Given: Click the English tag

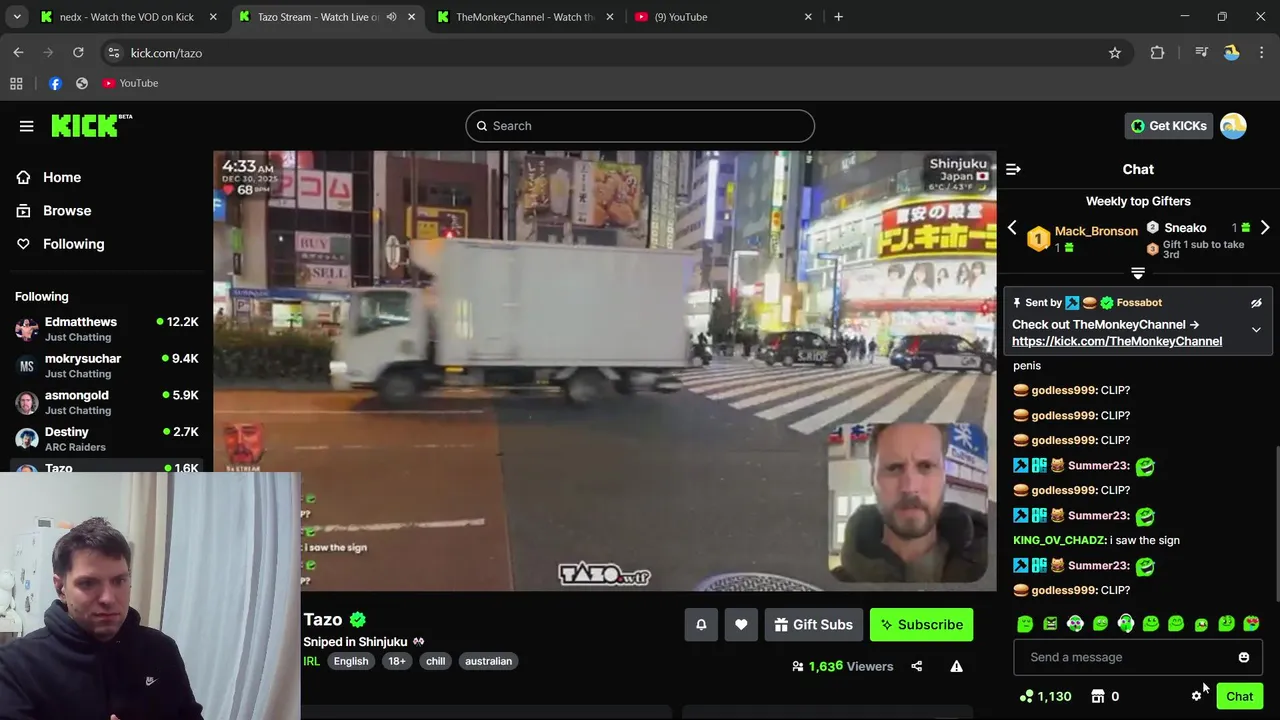Looking at the screenshot, I should (x=351, y=661).
